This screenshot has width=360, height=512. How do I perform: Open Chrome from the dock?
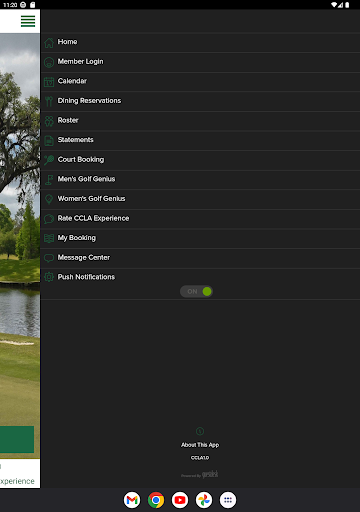[156, 500]
